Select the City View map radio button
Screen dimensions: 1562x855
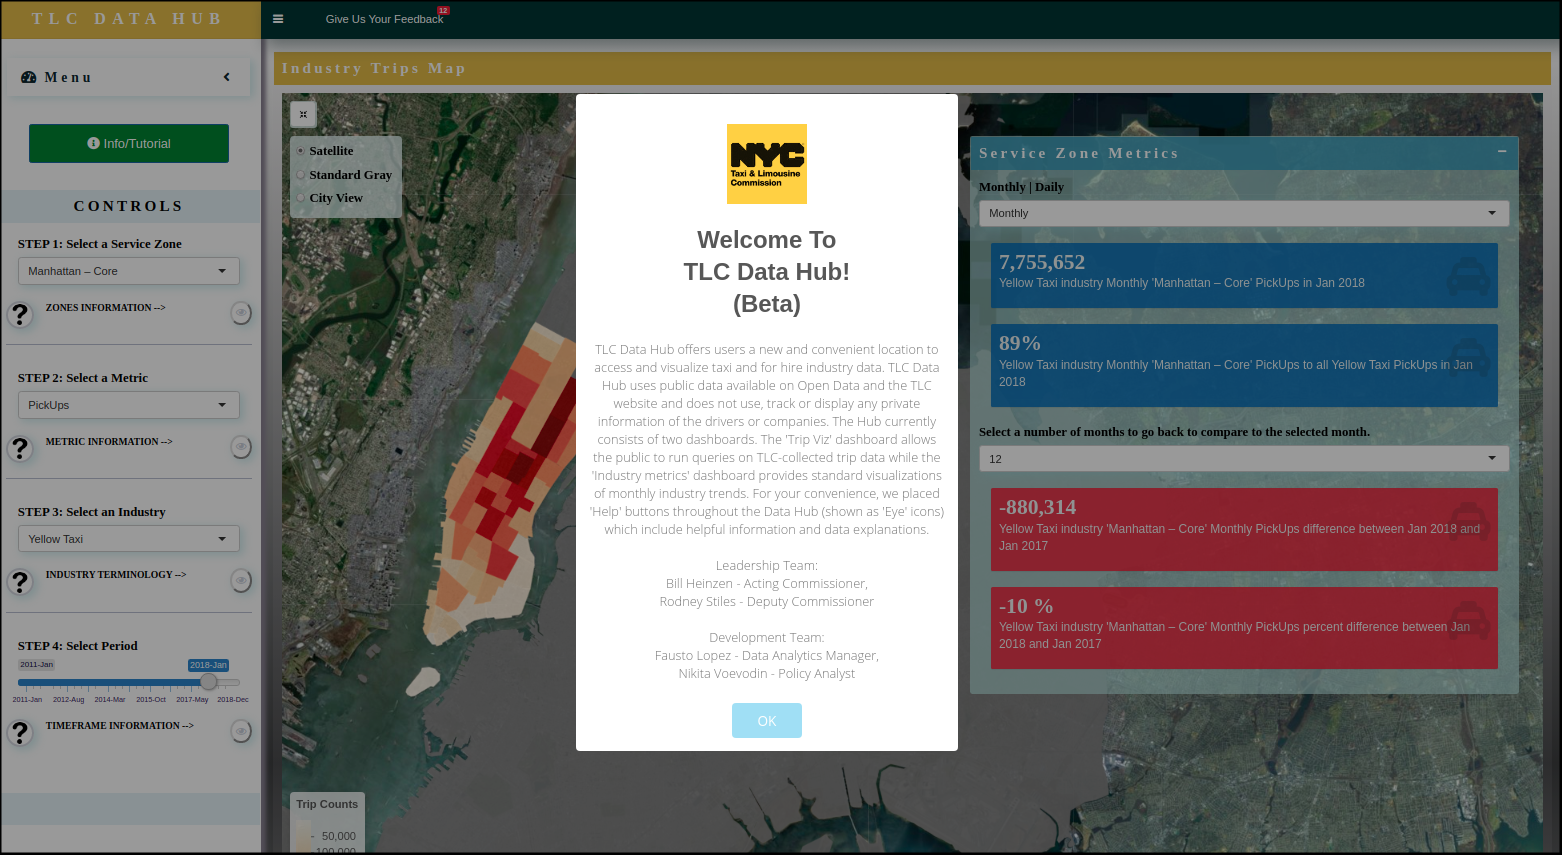(x=301, y=198)
